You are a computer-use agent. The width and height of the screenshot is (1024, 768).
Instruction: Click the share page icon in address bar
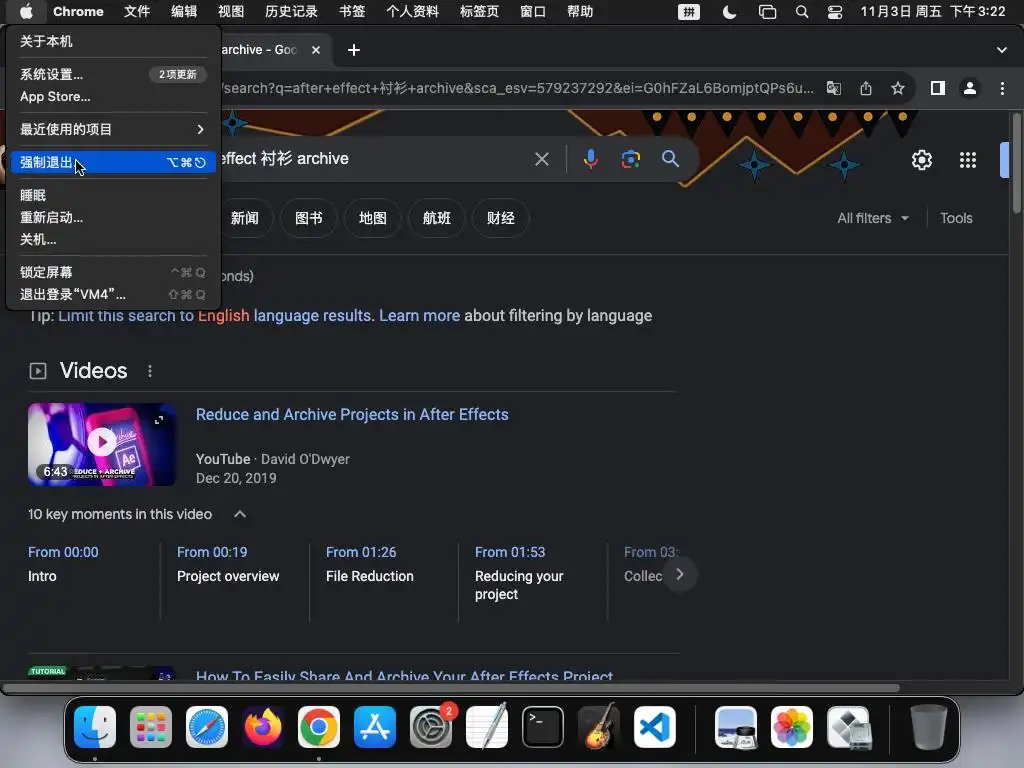click(865, 88)
